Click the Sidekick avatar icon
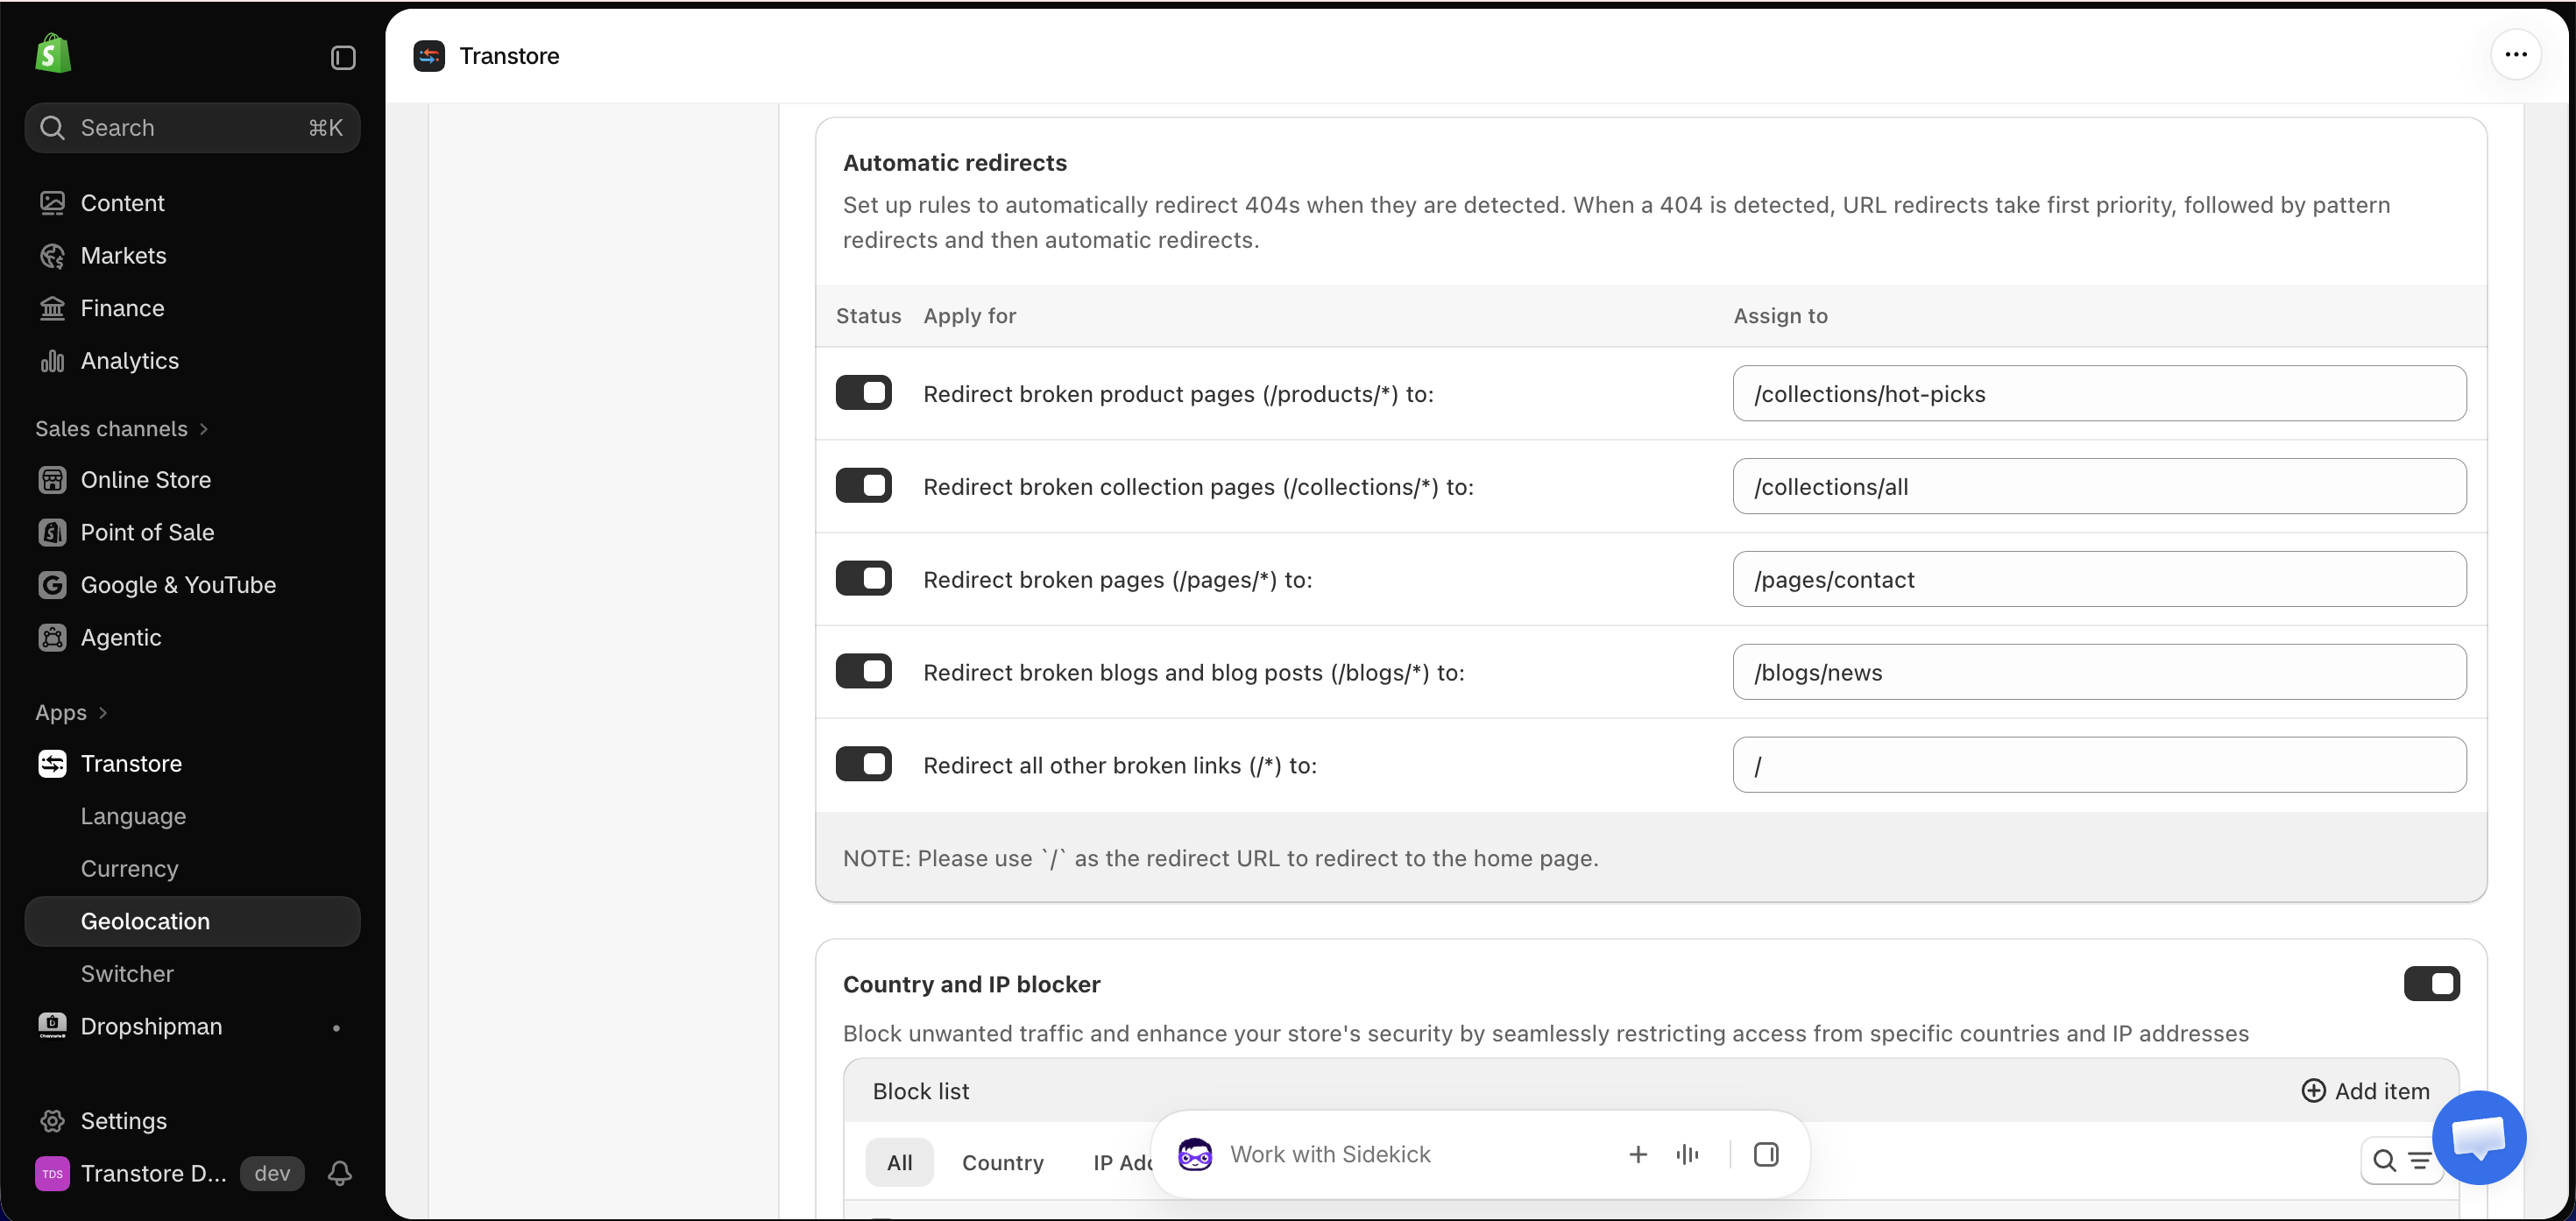2576x1221 pixels. coord(1195,1154)
